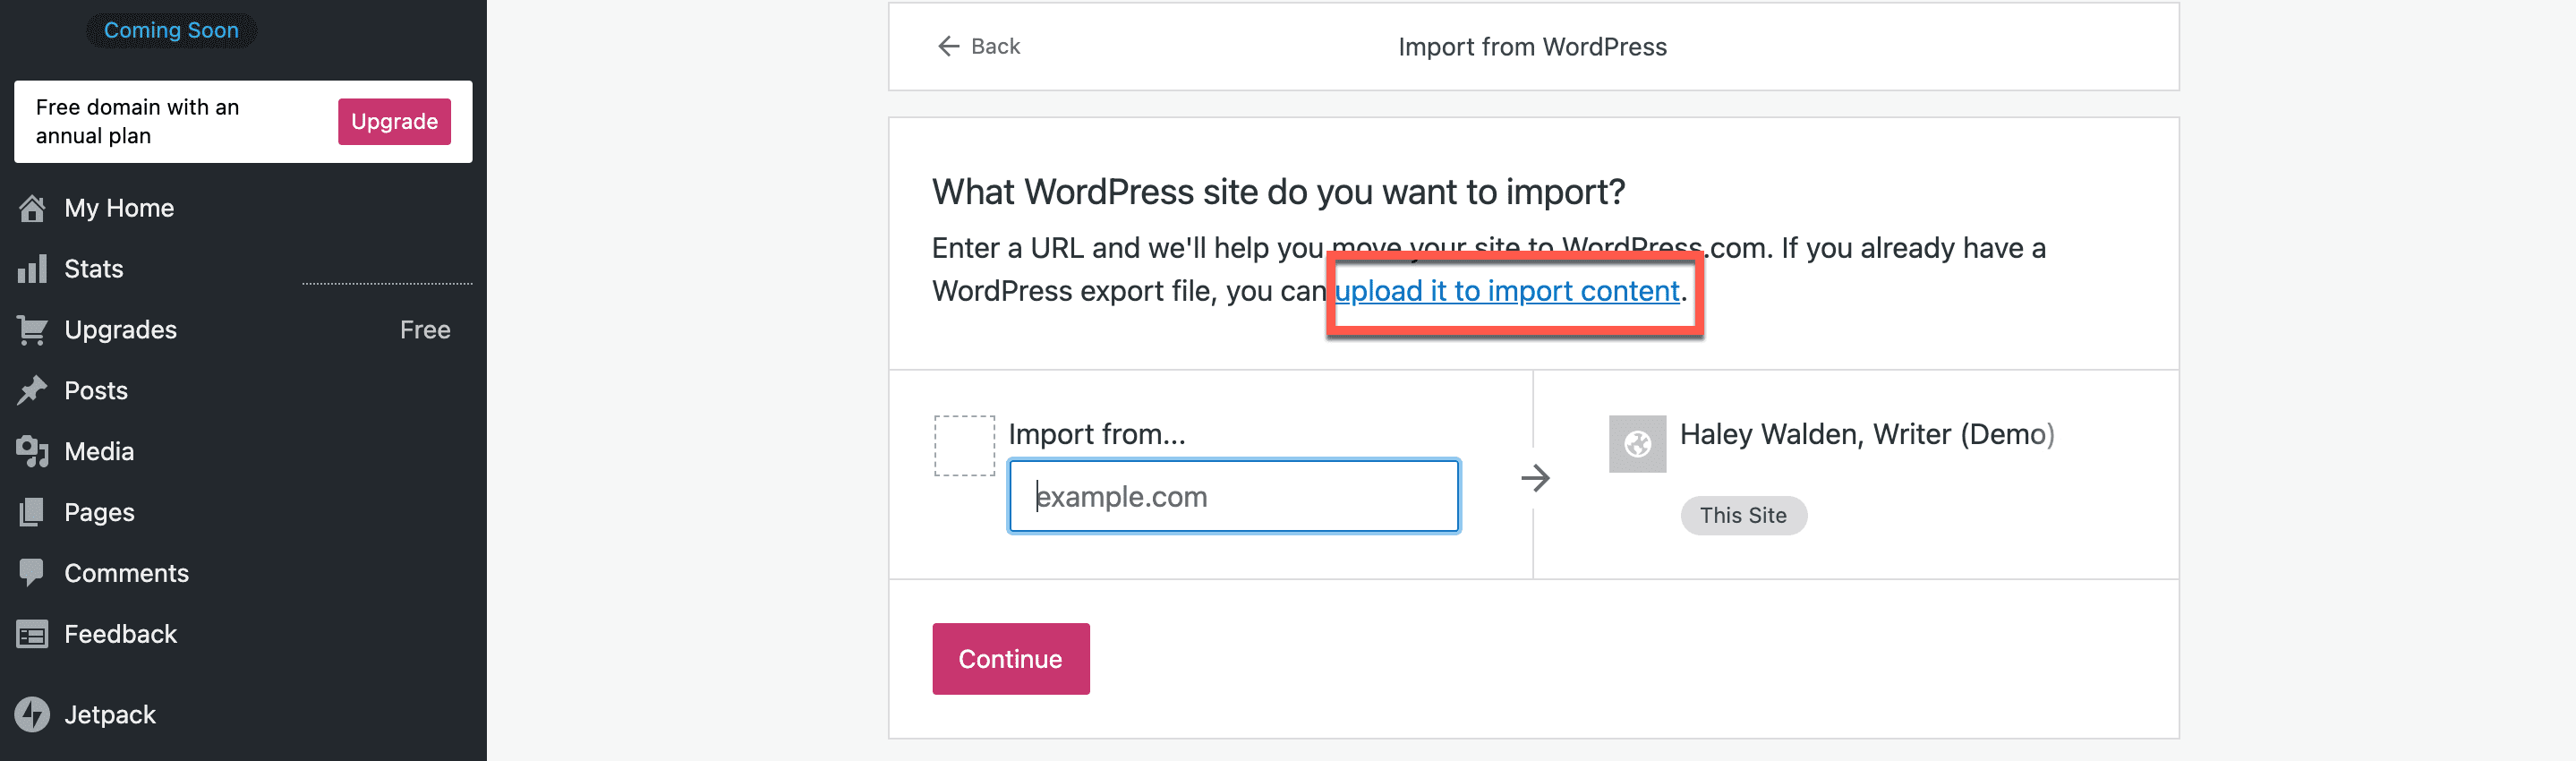Follow the 'upload it to import content' link
This screenshot has width=2576, height=761.
(1506, 291)
